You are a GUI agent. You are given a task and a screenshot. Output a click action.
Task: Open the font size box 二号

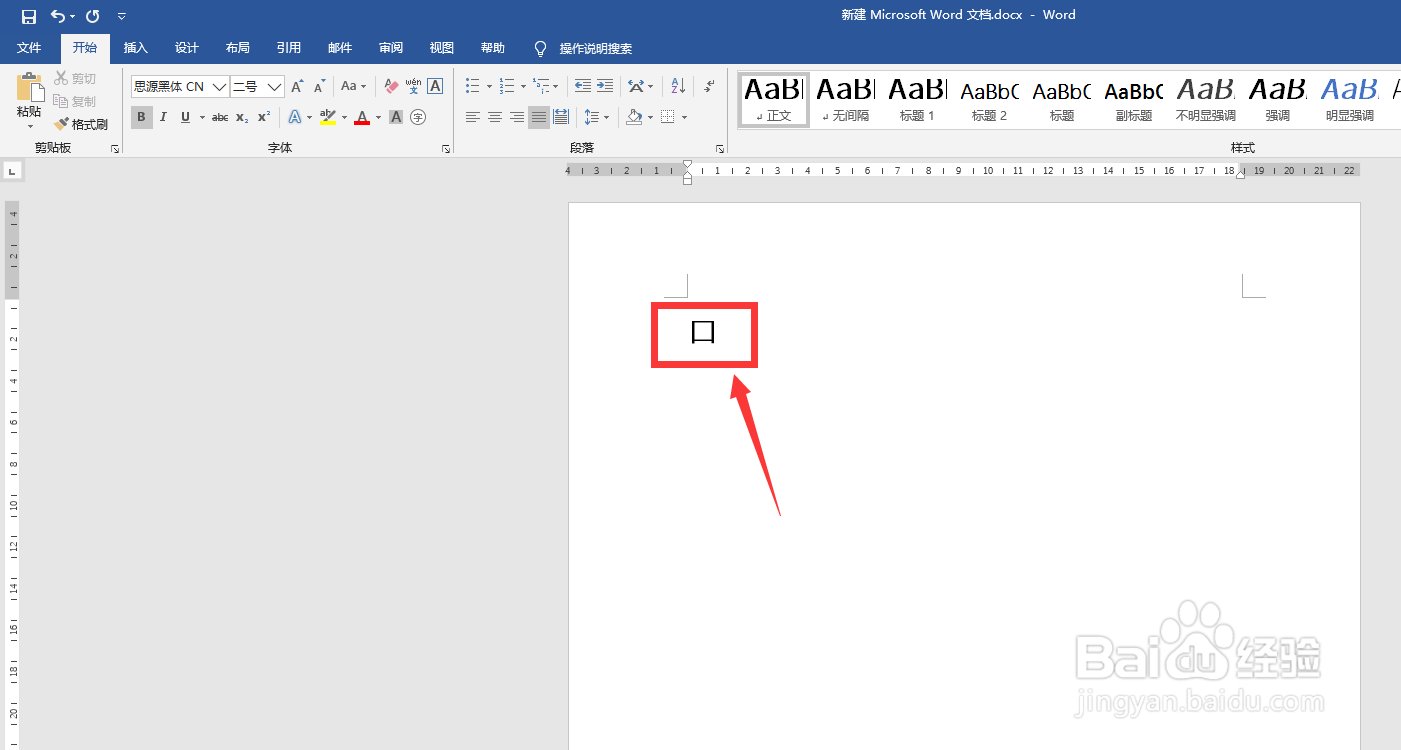pyautogui.click(x=257, y=87)
